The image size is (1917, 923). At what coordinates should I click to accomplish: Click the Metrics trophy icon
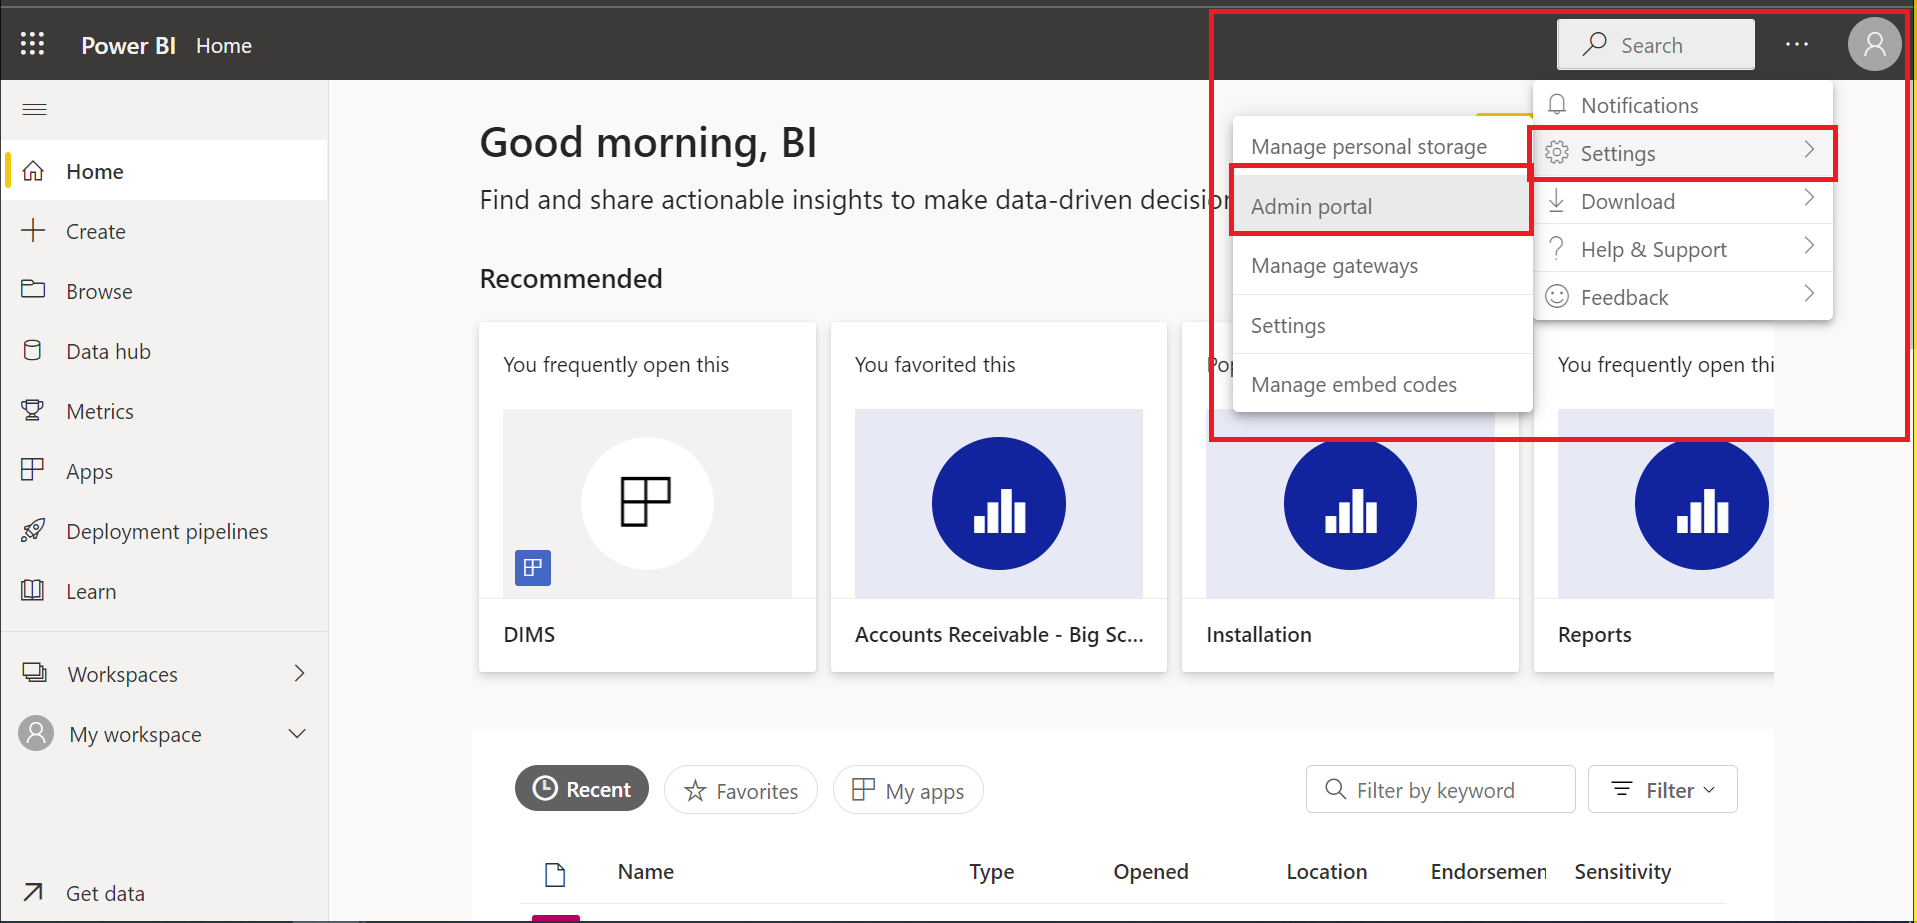(33, 411)
